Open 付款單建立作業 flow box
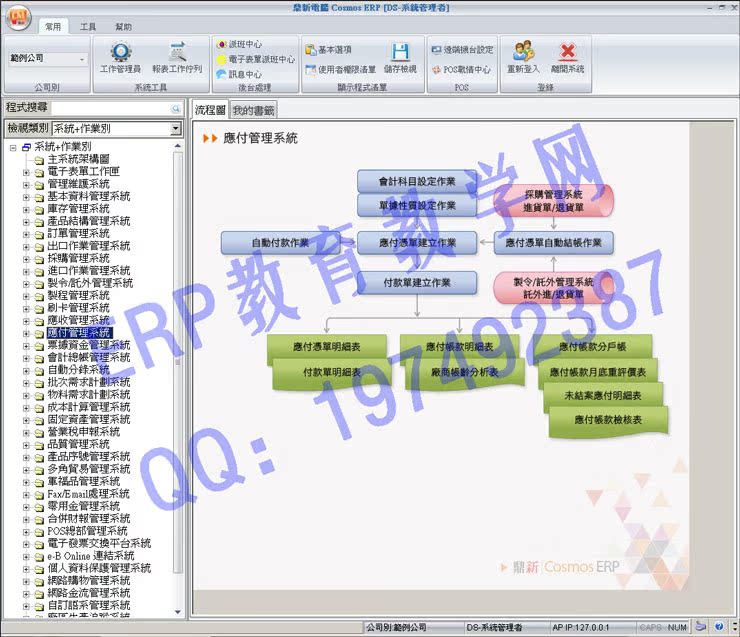This screenshot has height=637, width=740. tap(417, 283)
